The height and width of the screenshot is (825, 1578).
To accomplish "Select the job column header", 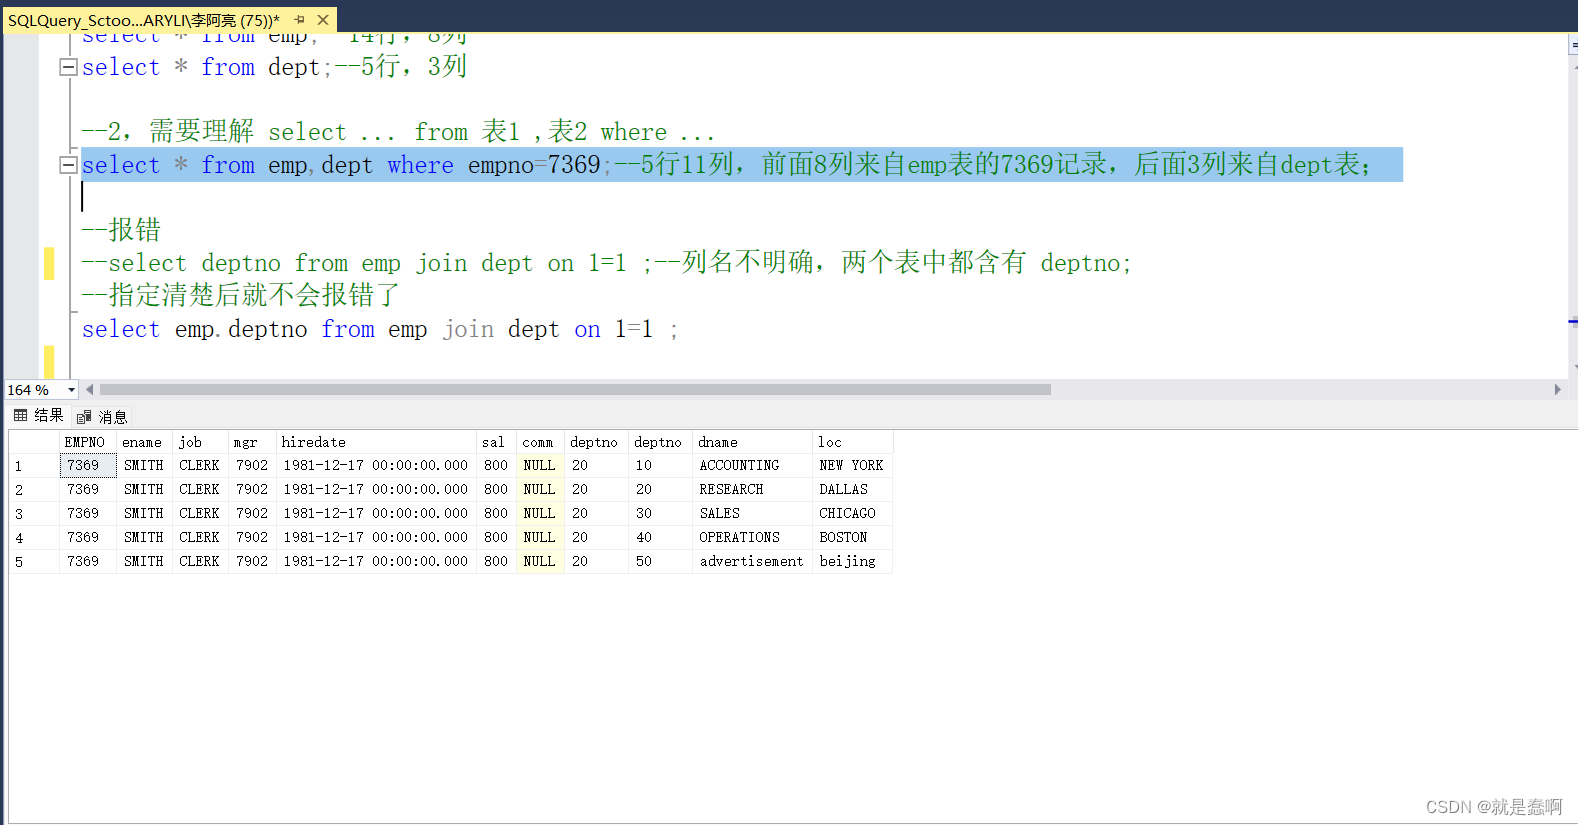I will tap(200, 442).
